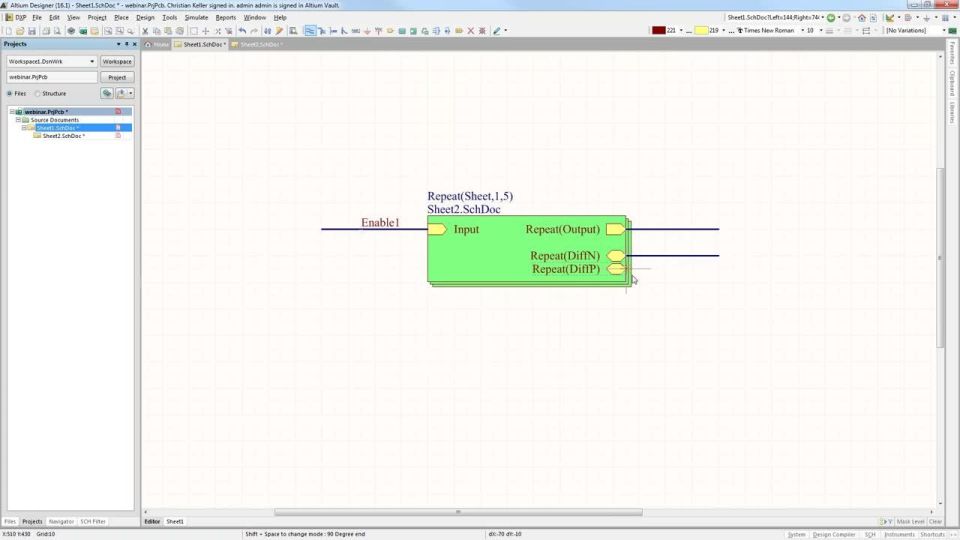Select the Place No ERC red X tool
The image size is (960, 540).
pyautogui.click(x=471, y=31)
